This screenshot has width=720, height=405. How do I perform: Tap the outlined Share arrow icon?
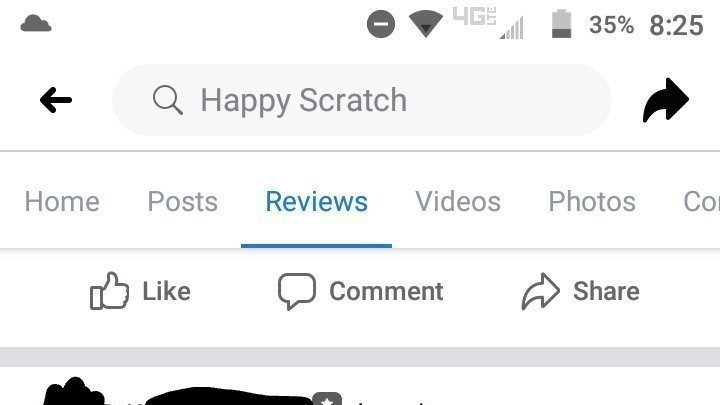coord(540,291)
